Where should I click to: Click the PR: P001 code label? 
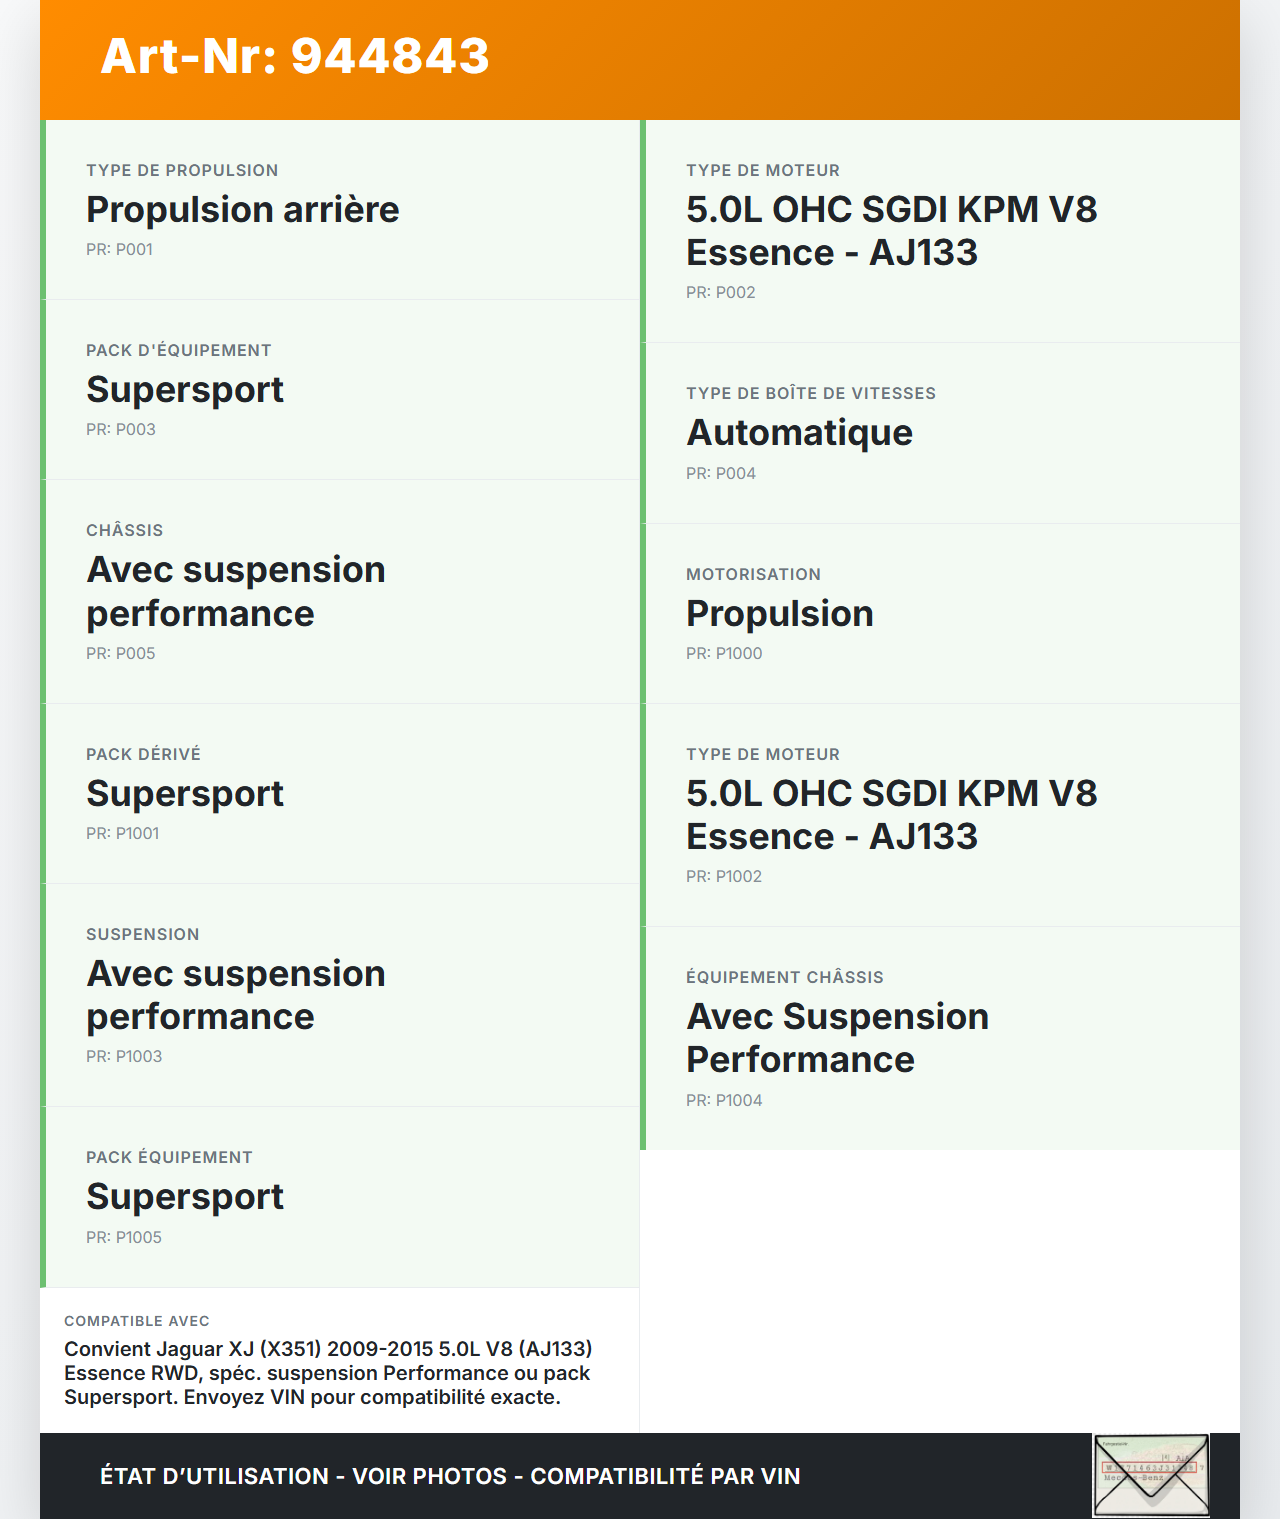click(x=119, y=250)
